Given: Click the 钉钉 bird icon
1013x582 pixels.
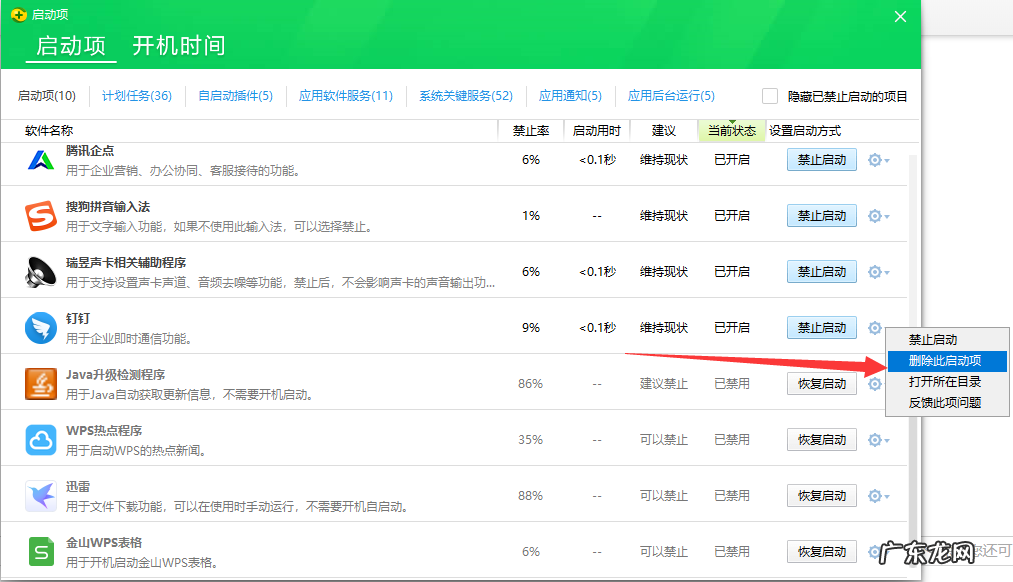Looking at the screenshot, I should coord(41,327).
